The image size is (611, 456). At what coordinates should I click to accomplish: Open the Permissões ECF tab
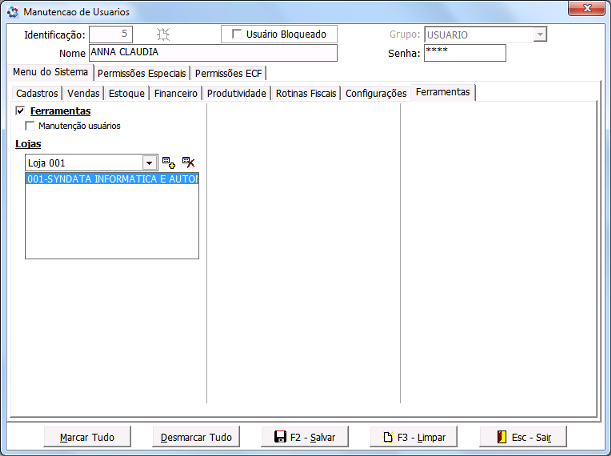228,73
